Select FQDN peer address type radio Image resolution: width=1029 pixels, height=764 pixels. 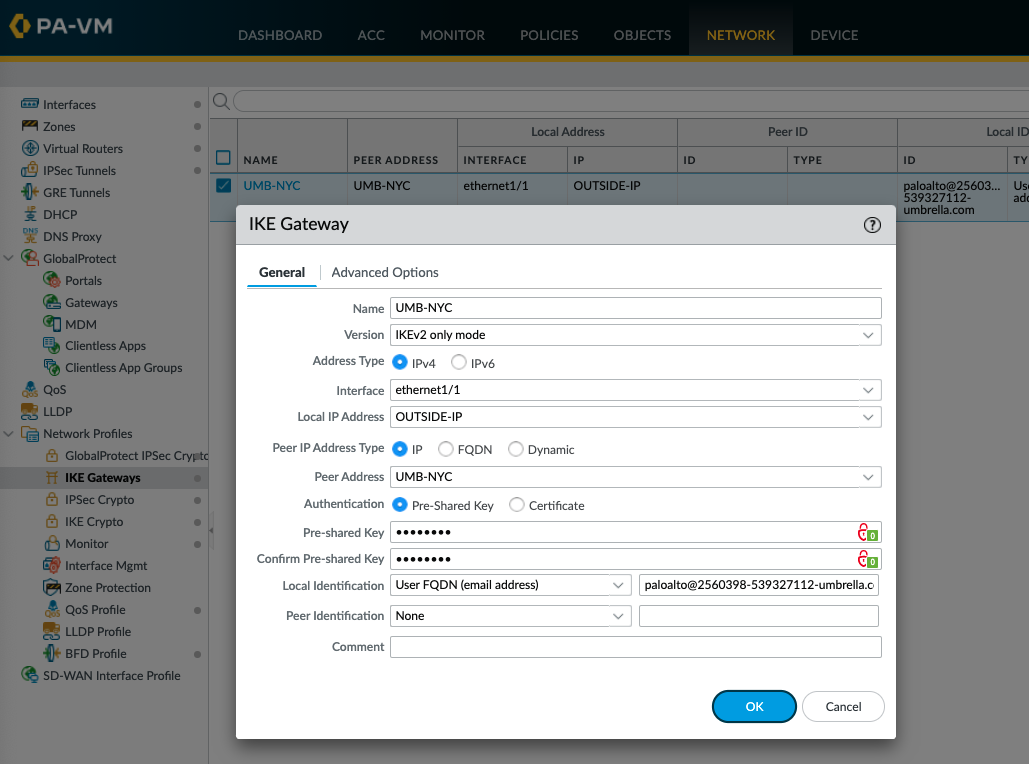pyautogui.click(x=446, y=449)
